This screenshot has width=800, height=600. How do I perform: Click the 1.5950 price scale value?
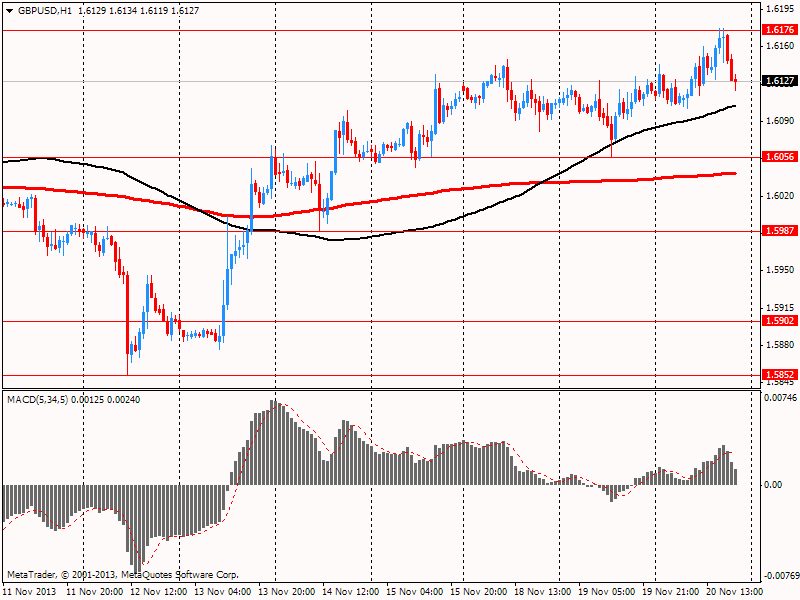click(x=780, y=270)
